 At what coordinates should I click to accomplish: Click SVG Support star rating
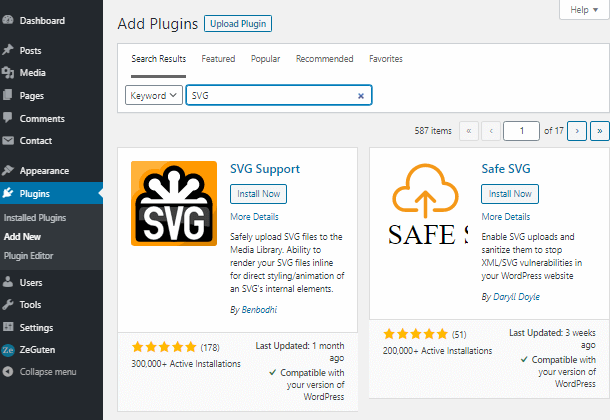(164, 347)
